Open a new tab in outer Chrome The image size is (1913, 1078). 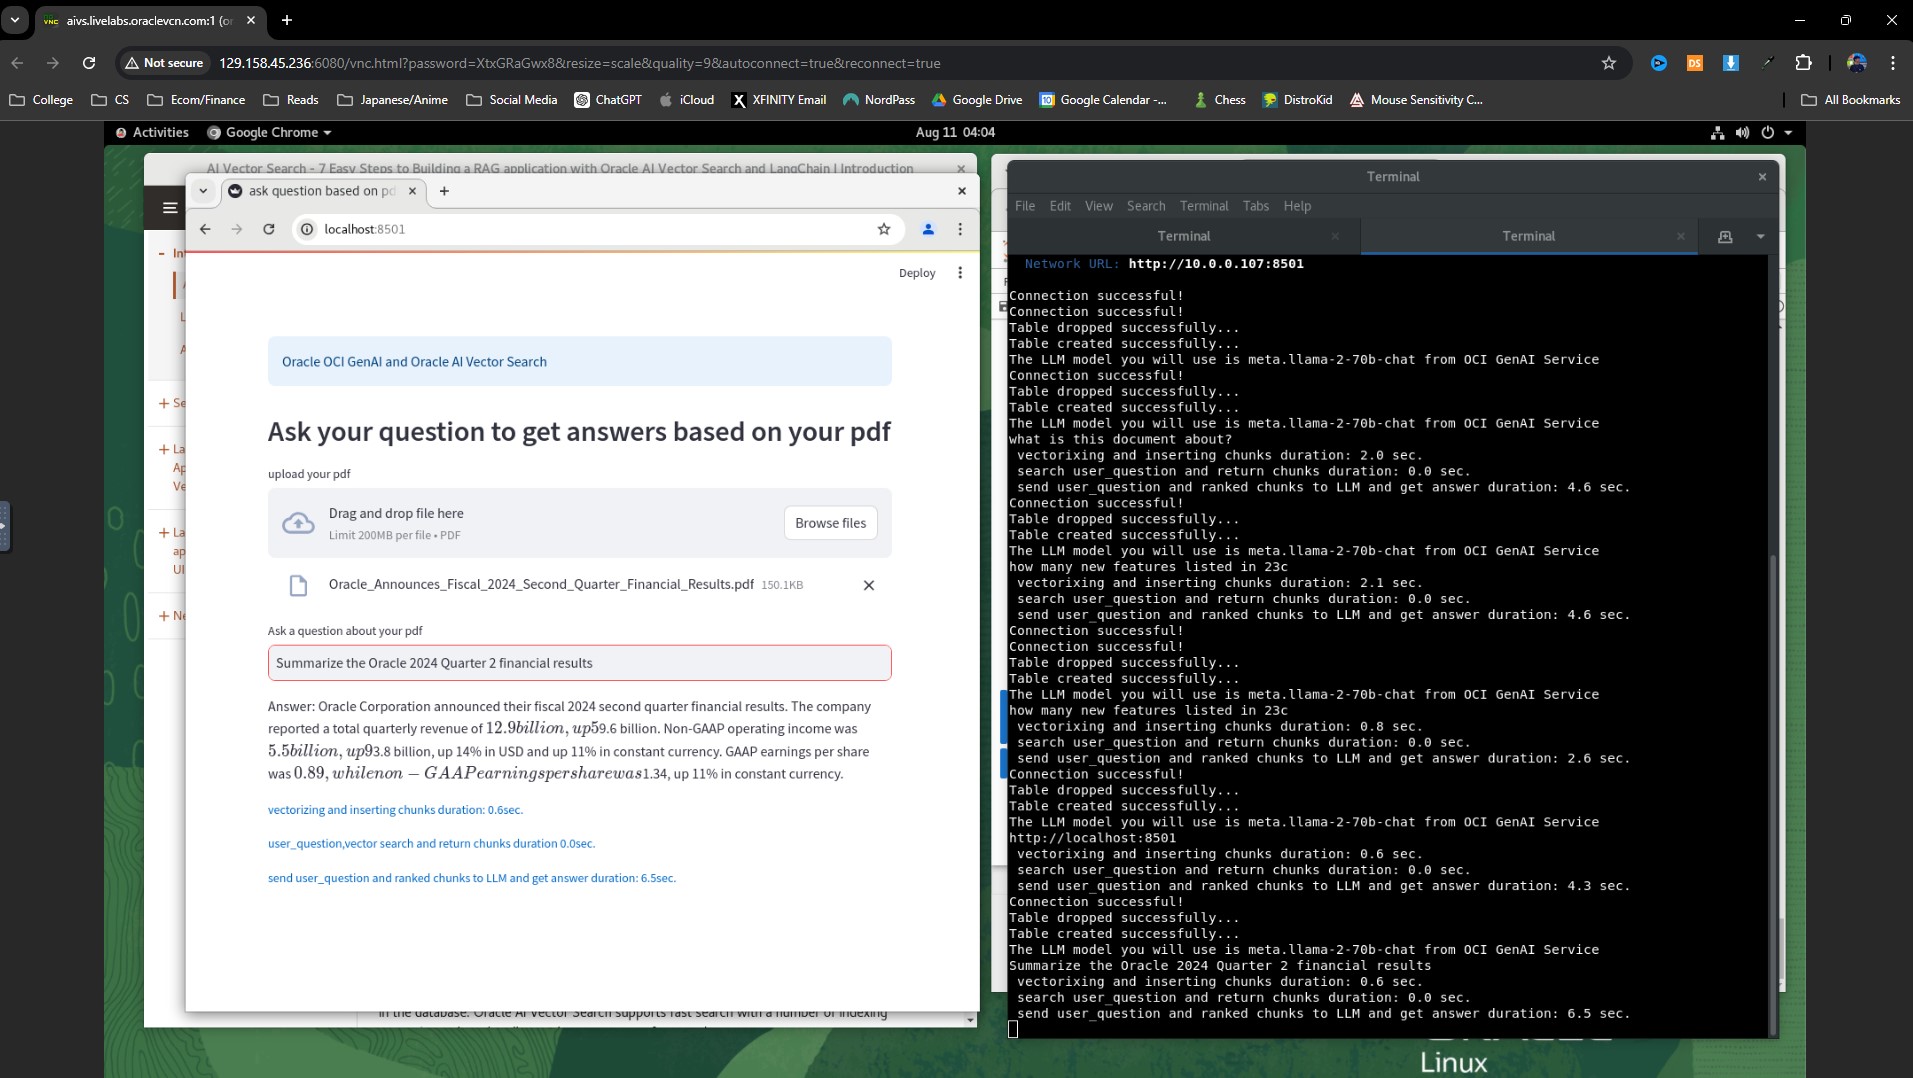tap(287, 20)
